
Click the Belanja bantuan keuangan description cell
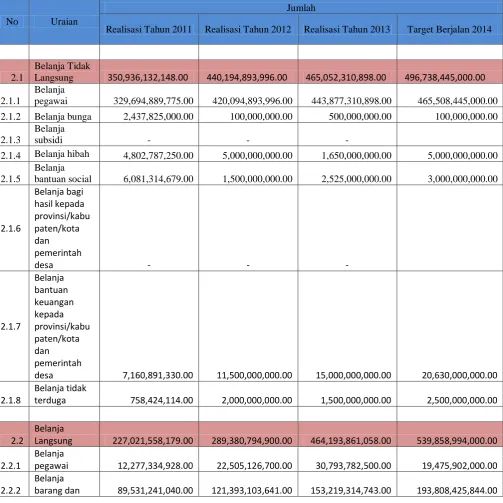(x=64, y=326)
